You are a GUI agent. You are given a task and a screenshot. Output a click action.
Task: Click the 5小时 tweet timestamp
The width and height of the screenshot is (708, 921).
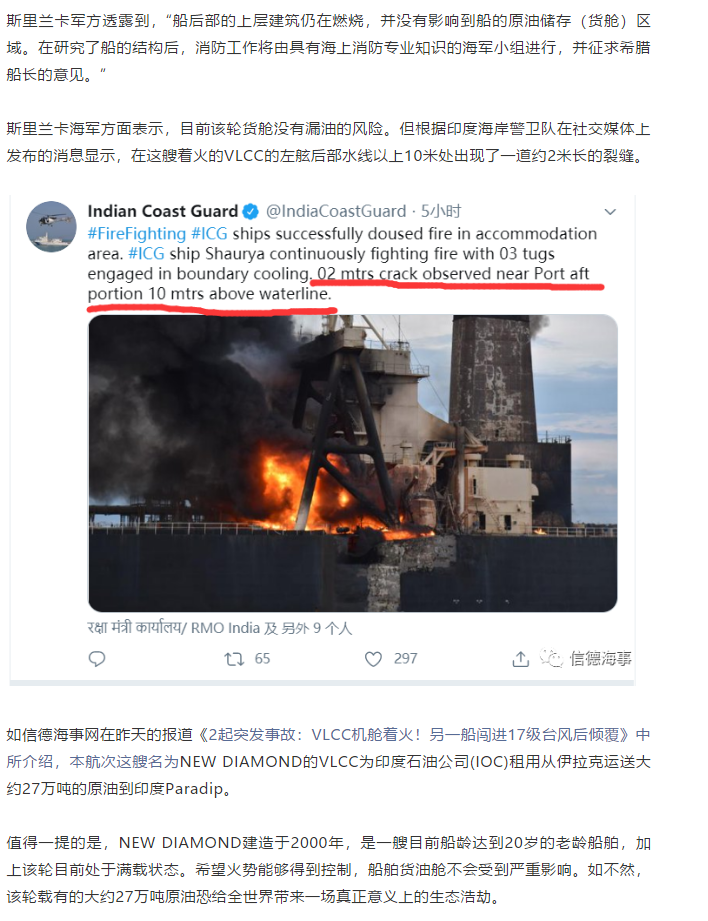441,211
